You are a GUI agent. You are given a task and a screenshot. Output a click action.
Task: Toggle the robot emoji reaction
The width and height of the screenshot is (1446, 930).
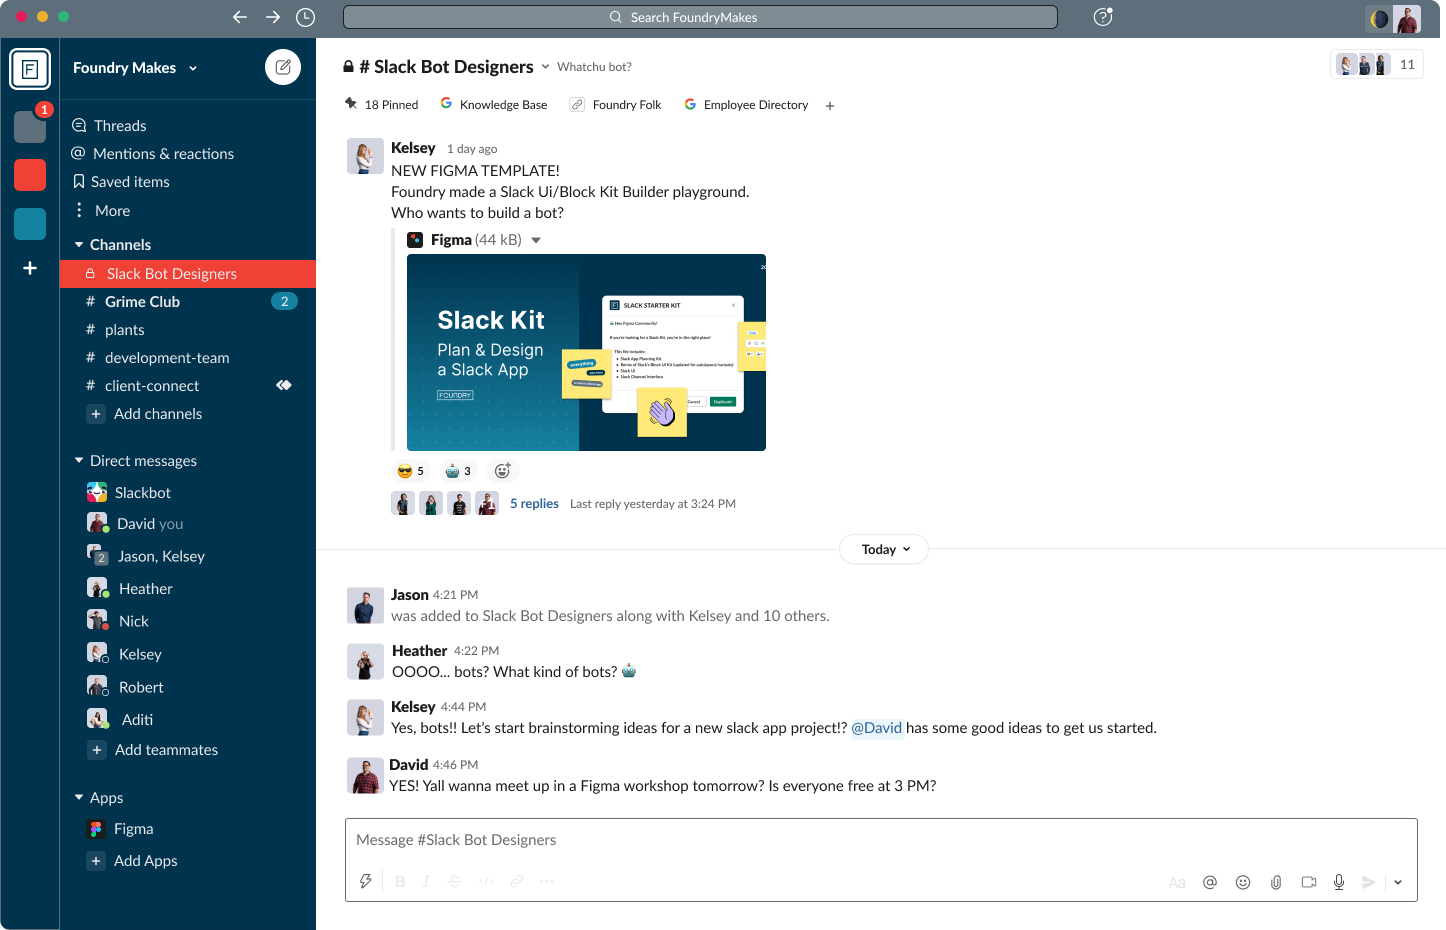point(458,471)
